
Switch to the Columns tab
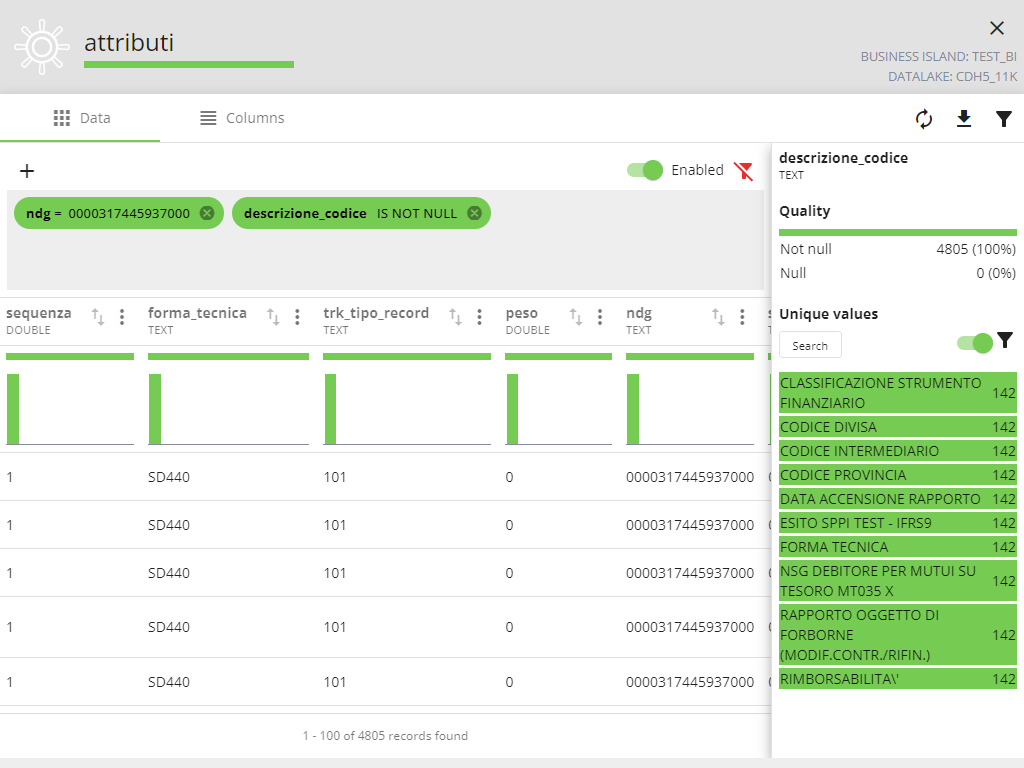coord(242,118)
